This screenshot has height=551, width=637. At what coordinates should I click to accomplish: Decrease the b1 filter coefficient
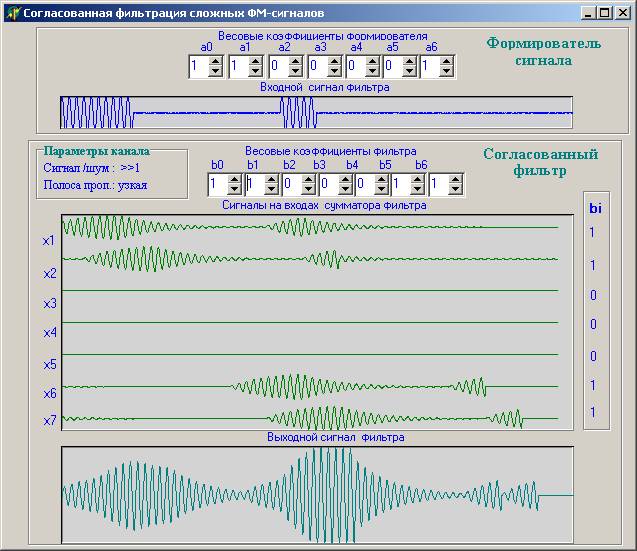click(271, 189)
